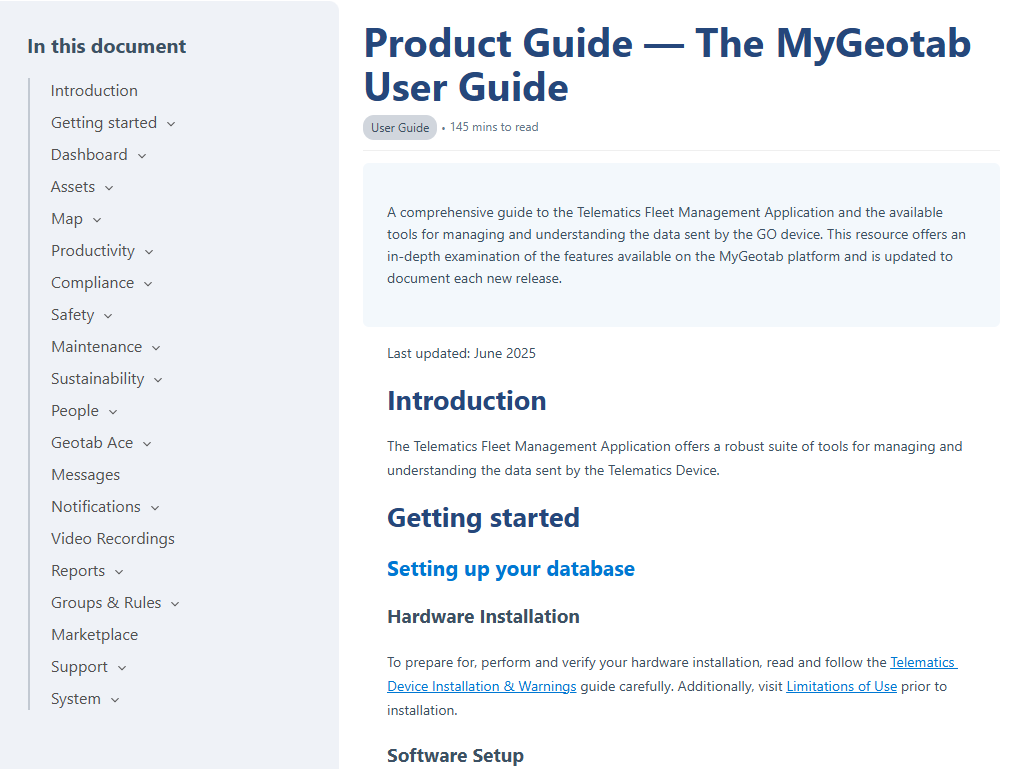The image size is (1030, 769).
Task: Expand the Safety section
Action: point(107,314)
